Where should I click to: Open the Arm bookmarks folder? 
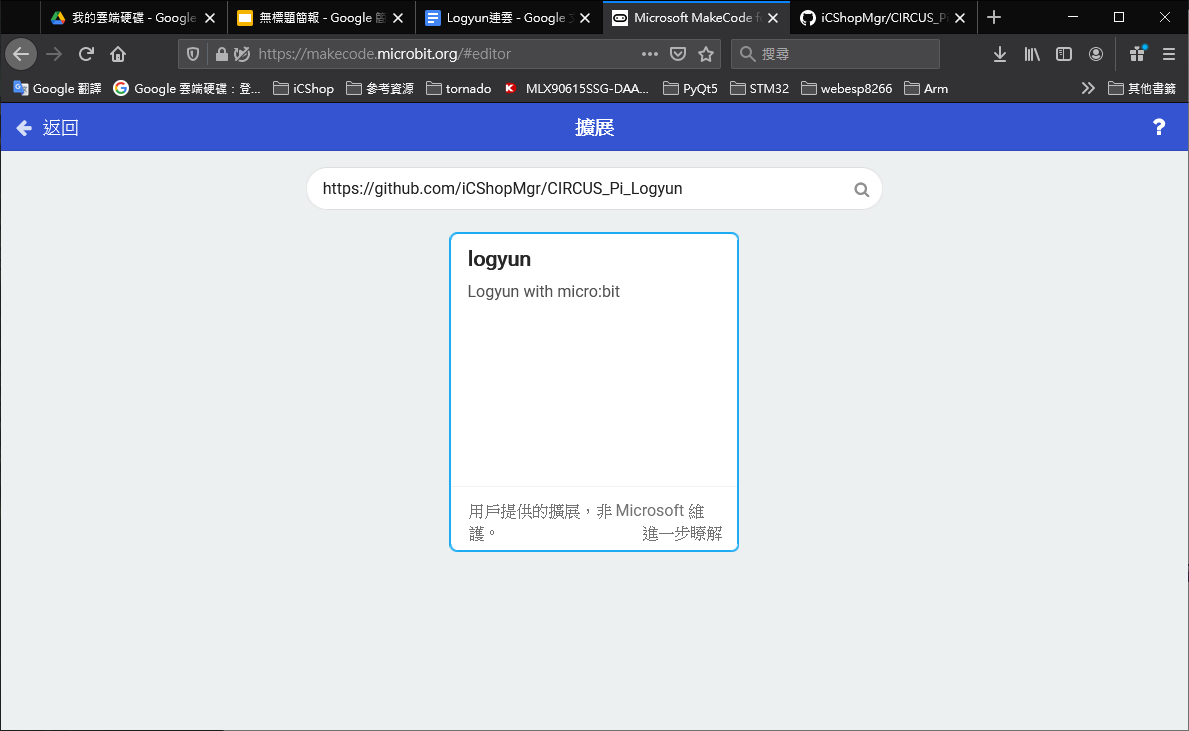click(926, 89)
